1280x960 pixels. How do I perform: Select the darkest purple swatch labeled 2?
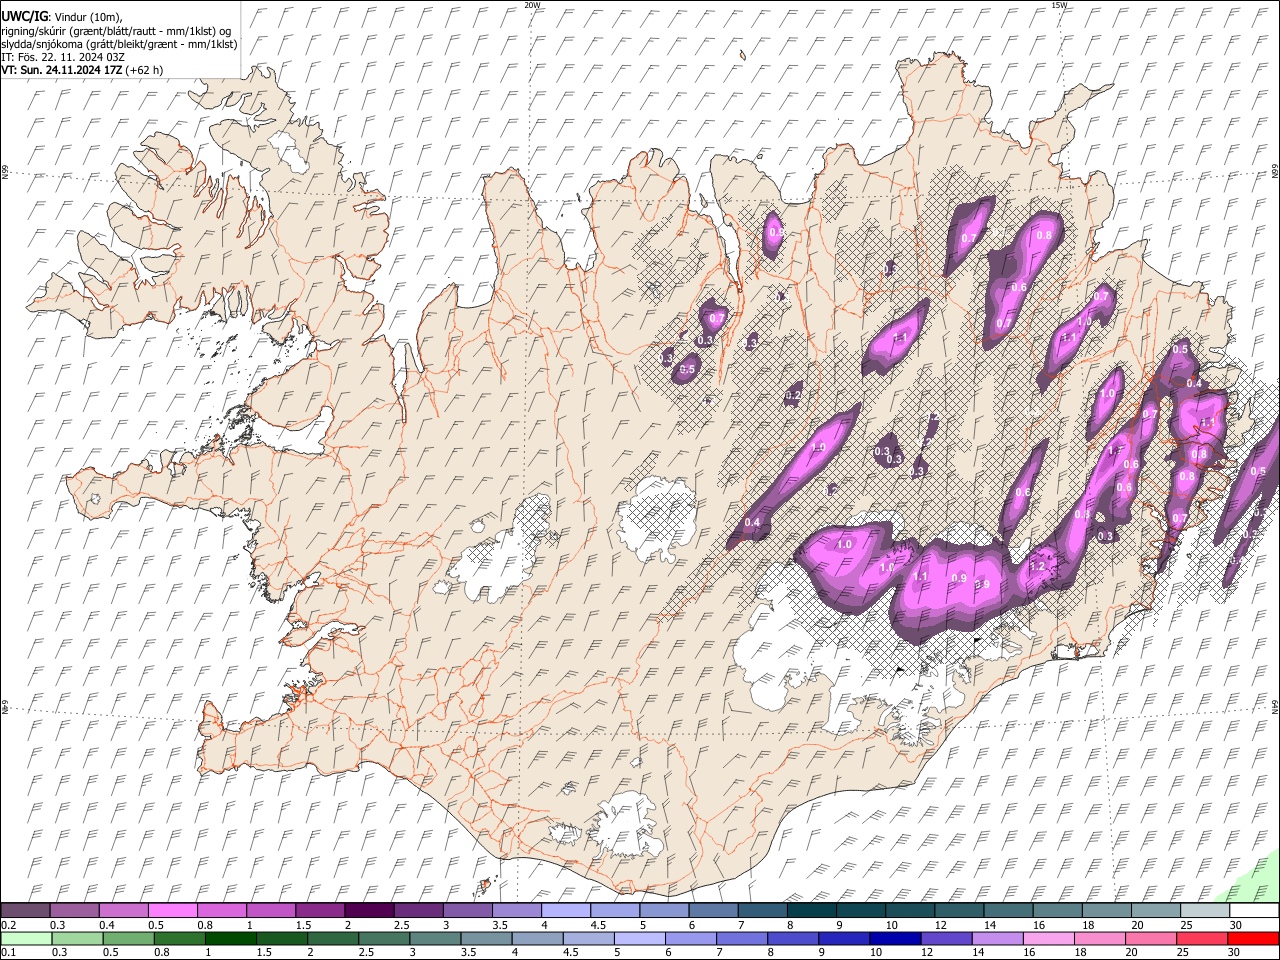368,910
